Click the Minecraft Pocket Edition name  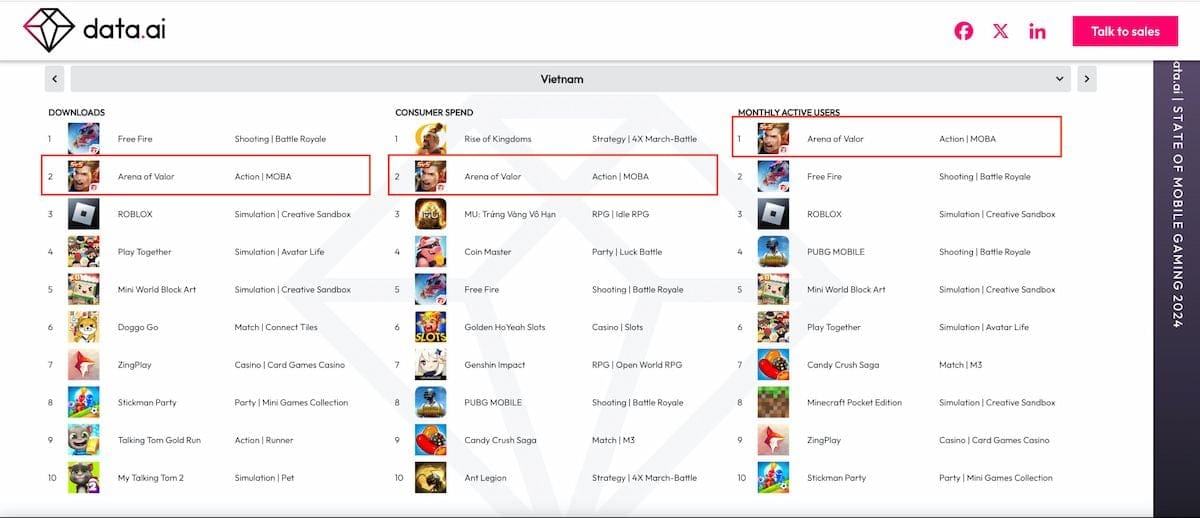[x=854, y=402]
